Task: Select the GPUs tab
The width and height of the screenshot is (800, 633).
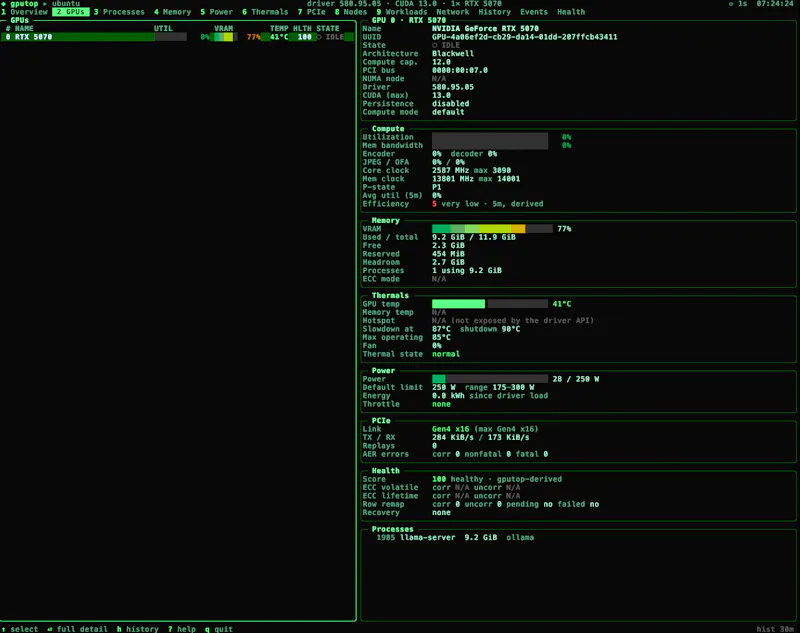Action: pyautogui.click(x=70, y=12)
